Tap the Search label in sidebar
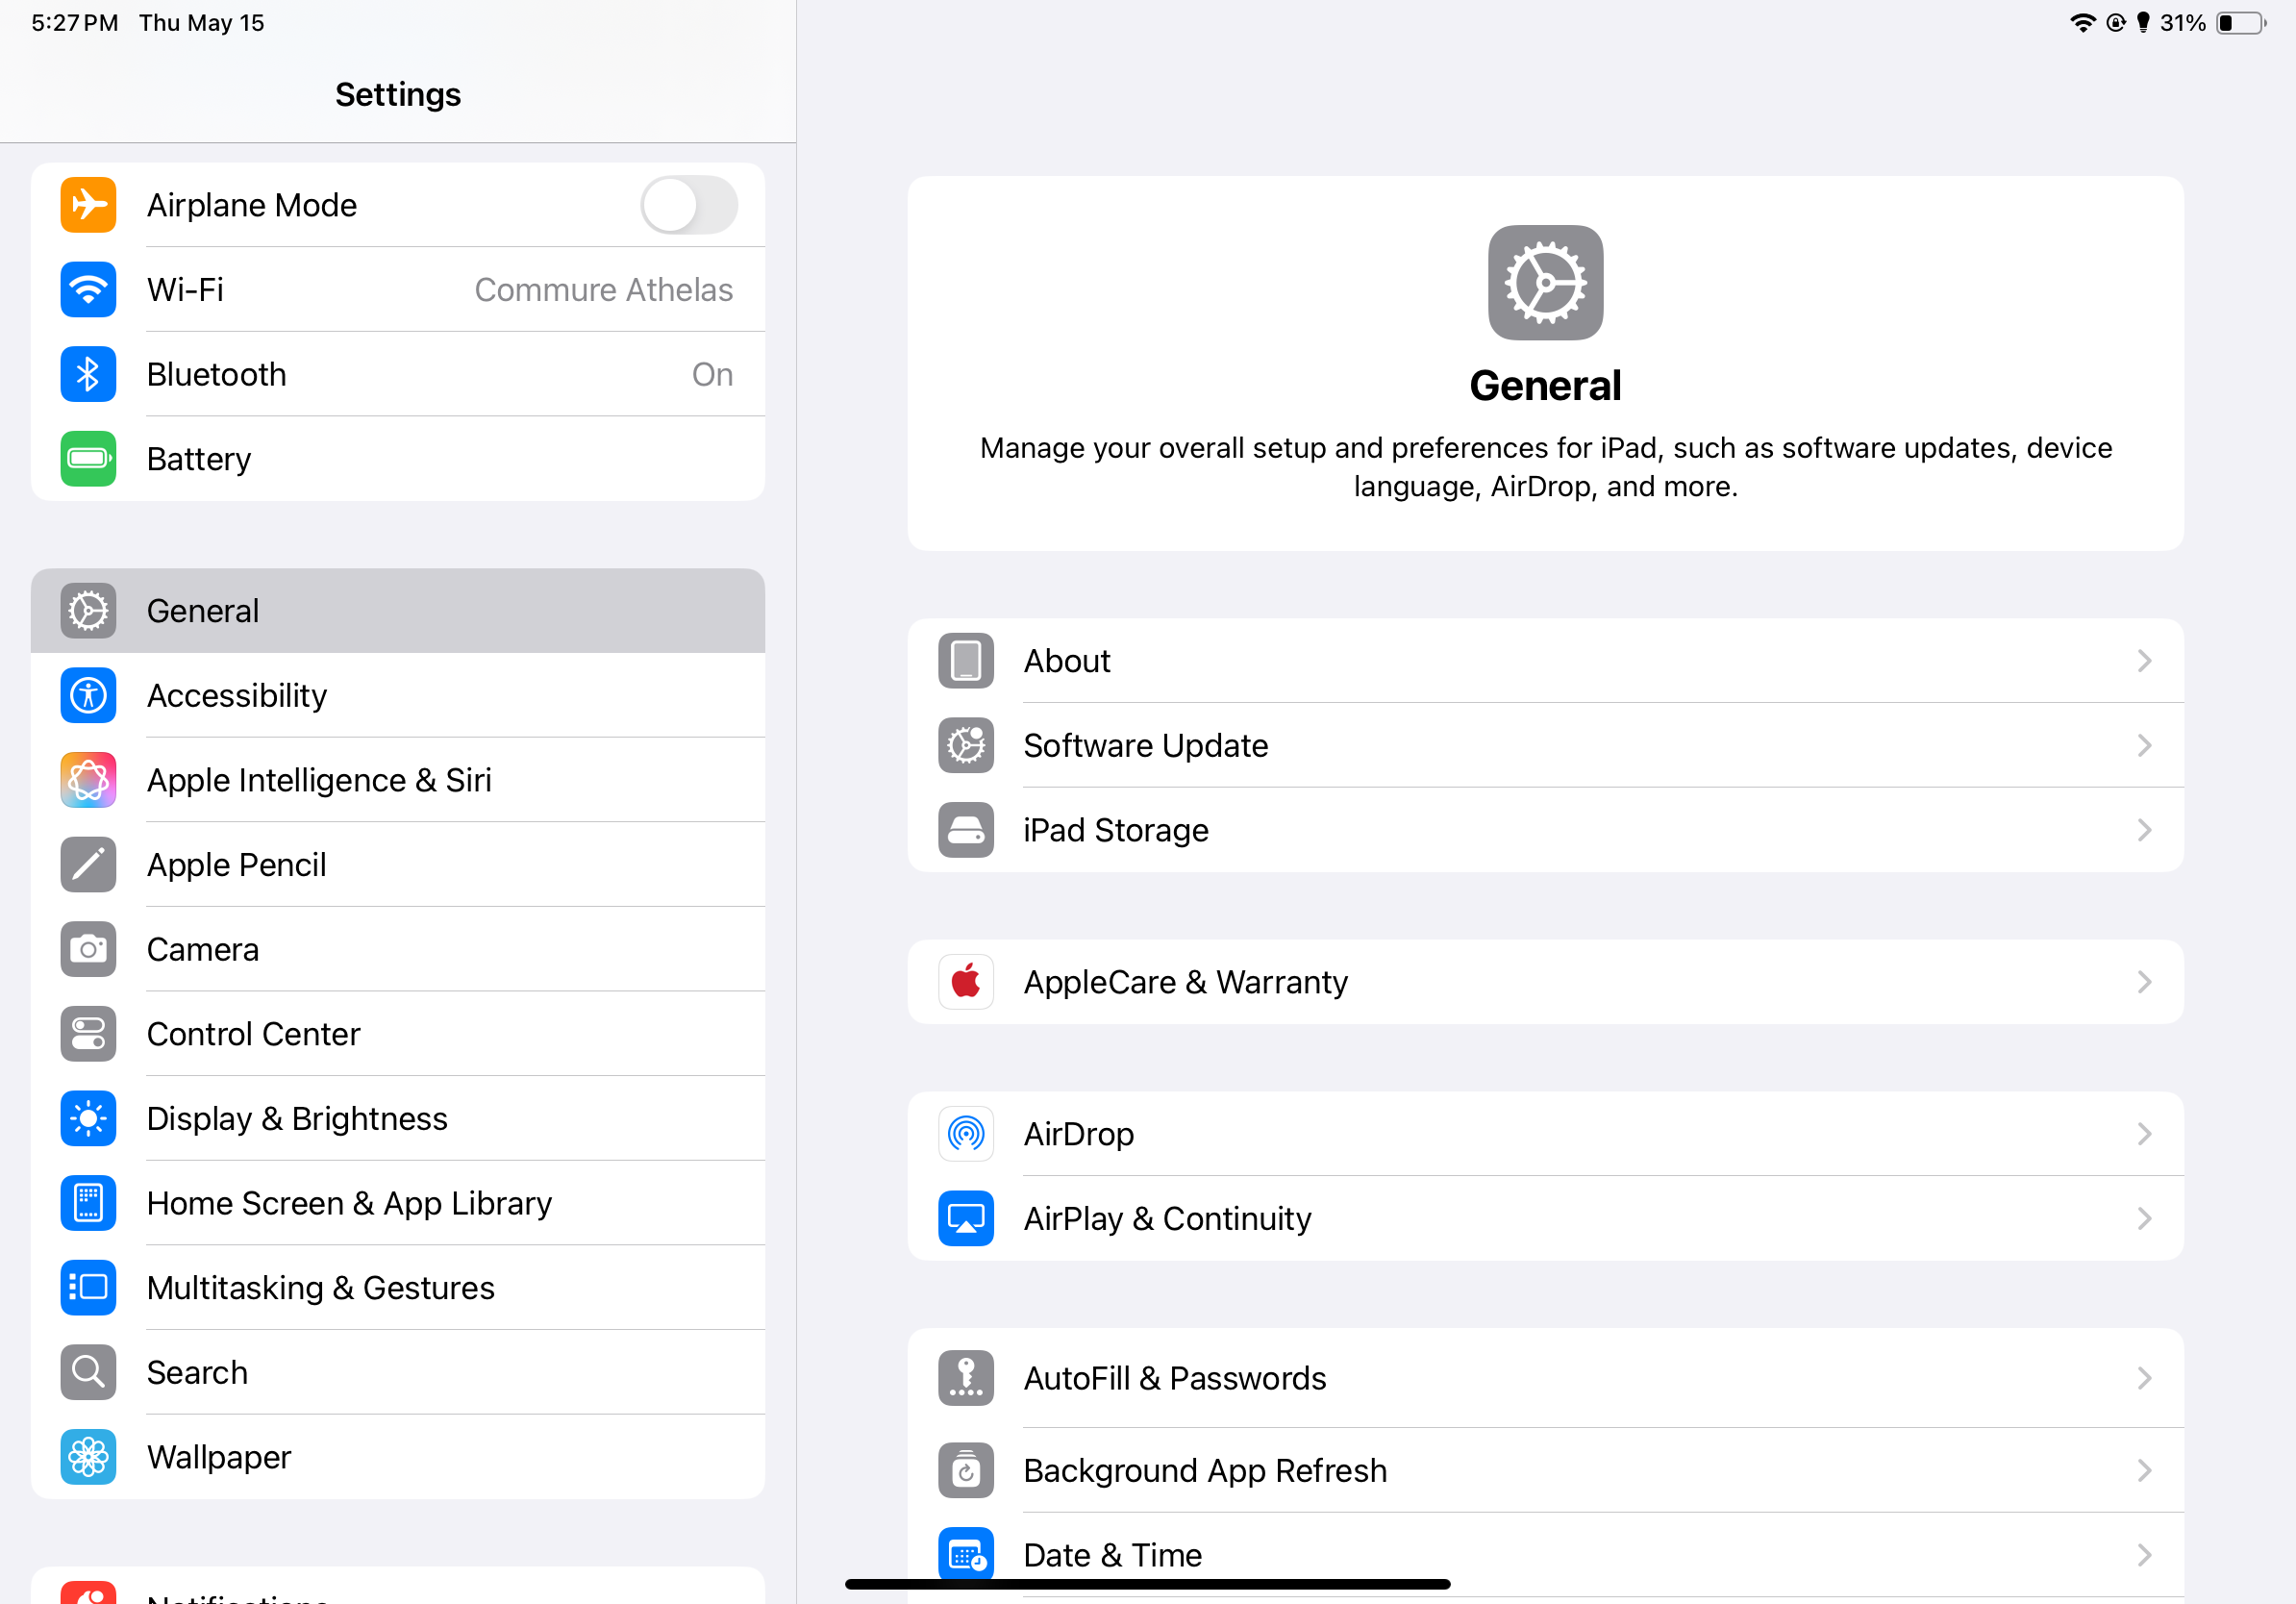2296x1604 pixels. coord(197,1372)
